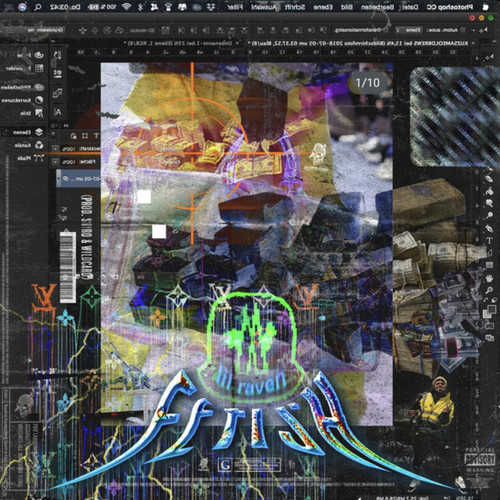
Task: Open the Kanäle channels panel icon
Action: [39, 145]
